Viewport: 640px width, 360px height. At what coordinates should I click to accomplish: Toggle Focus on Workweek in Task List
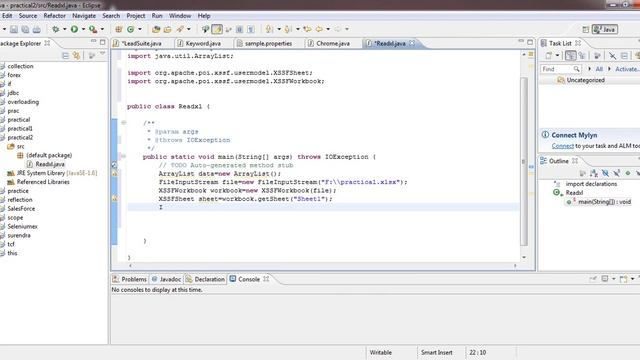click(x=597, y=56)
